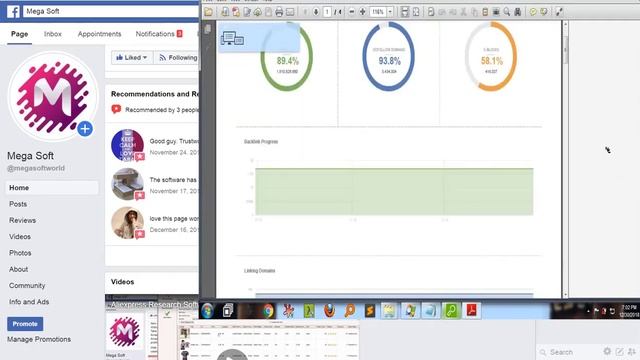Open the Appointments tab
640x360 pixels.
[x=99, y=34]
